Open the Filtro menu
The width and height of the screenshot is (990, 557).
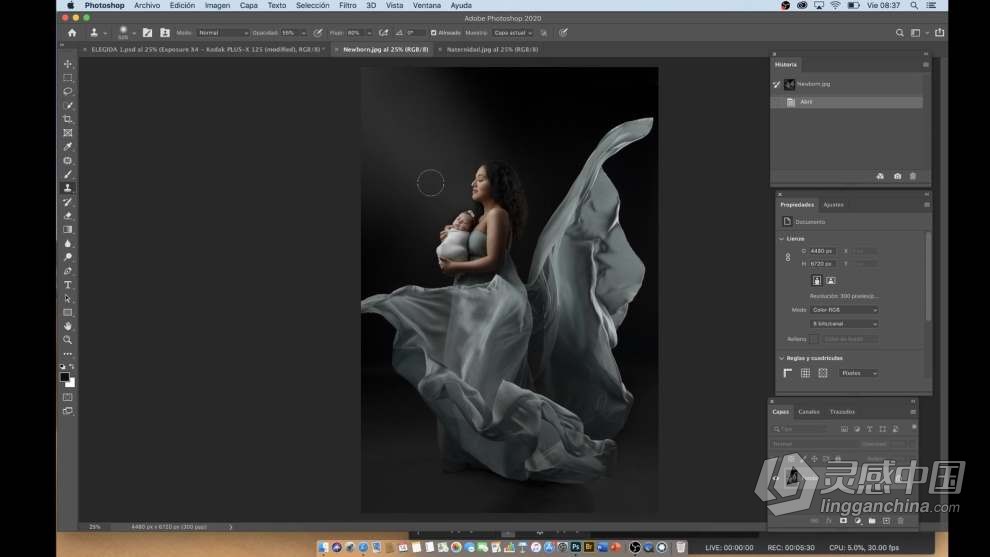point(347,5)
